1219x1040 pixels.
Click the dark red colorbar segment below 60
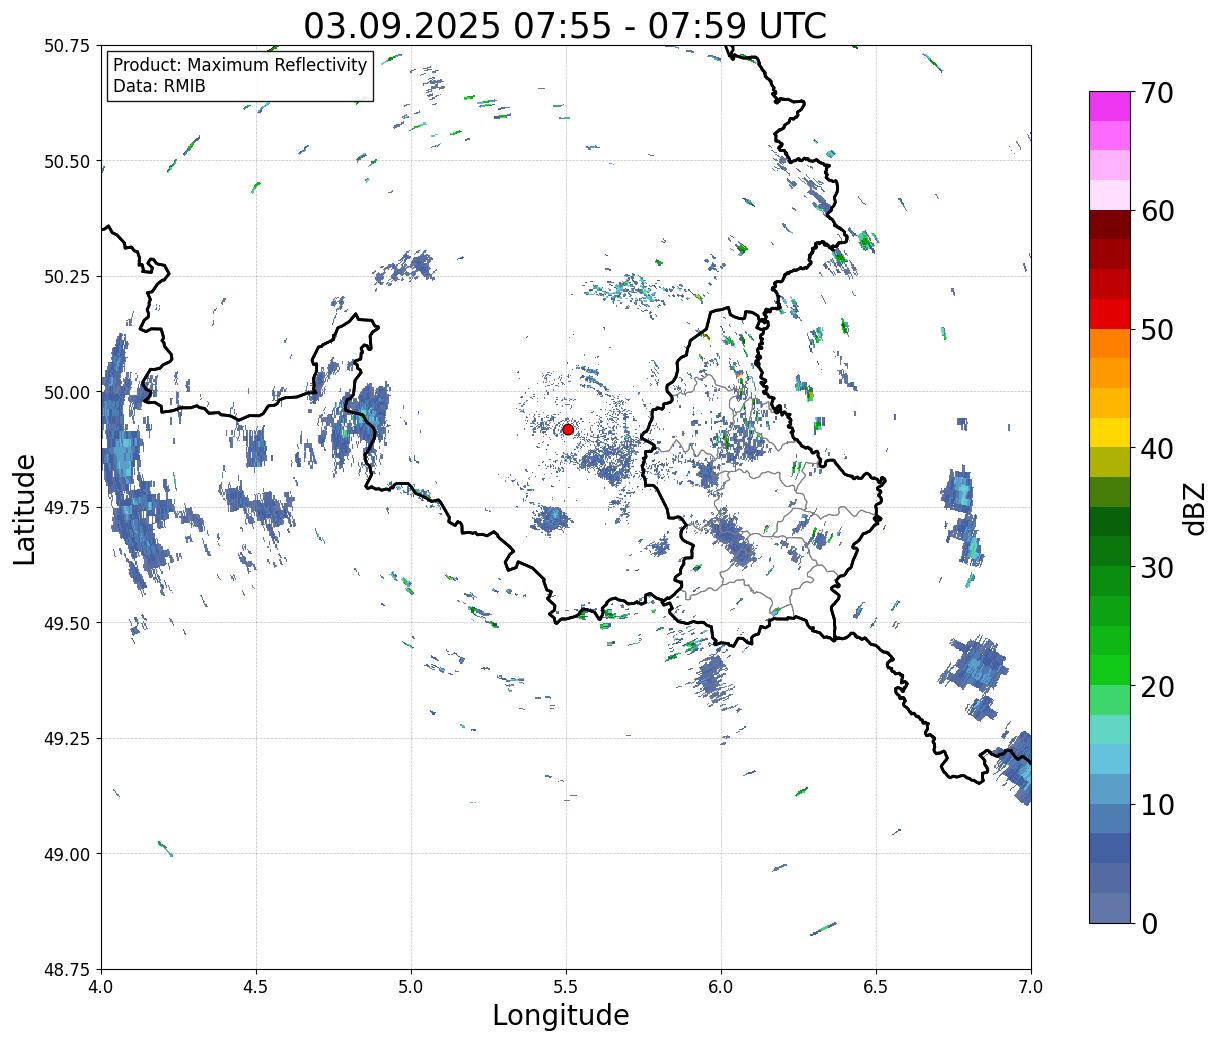click(1110, 225)
